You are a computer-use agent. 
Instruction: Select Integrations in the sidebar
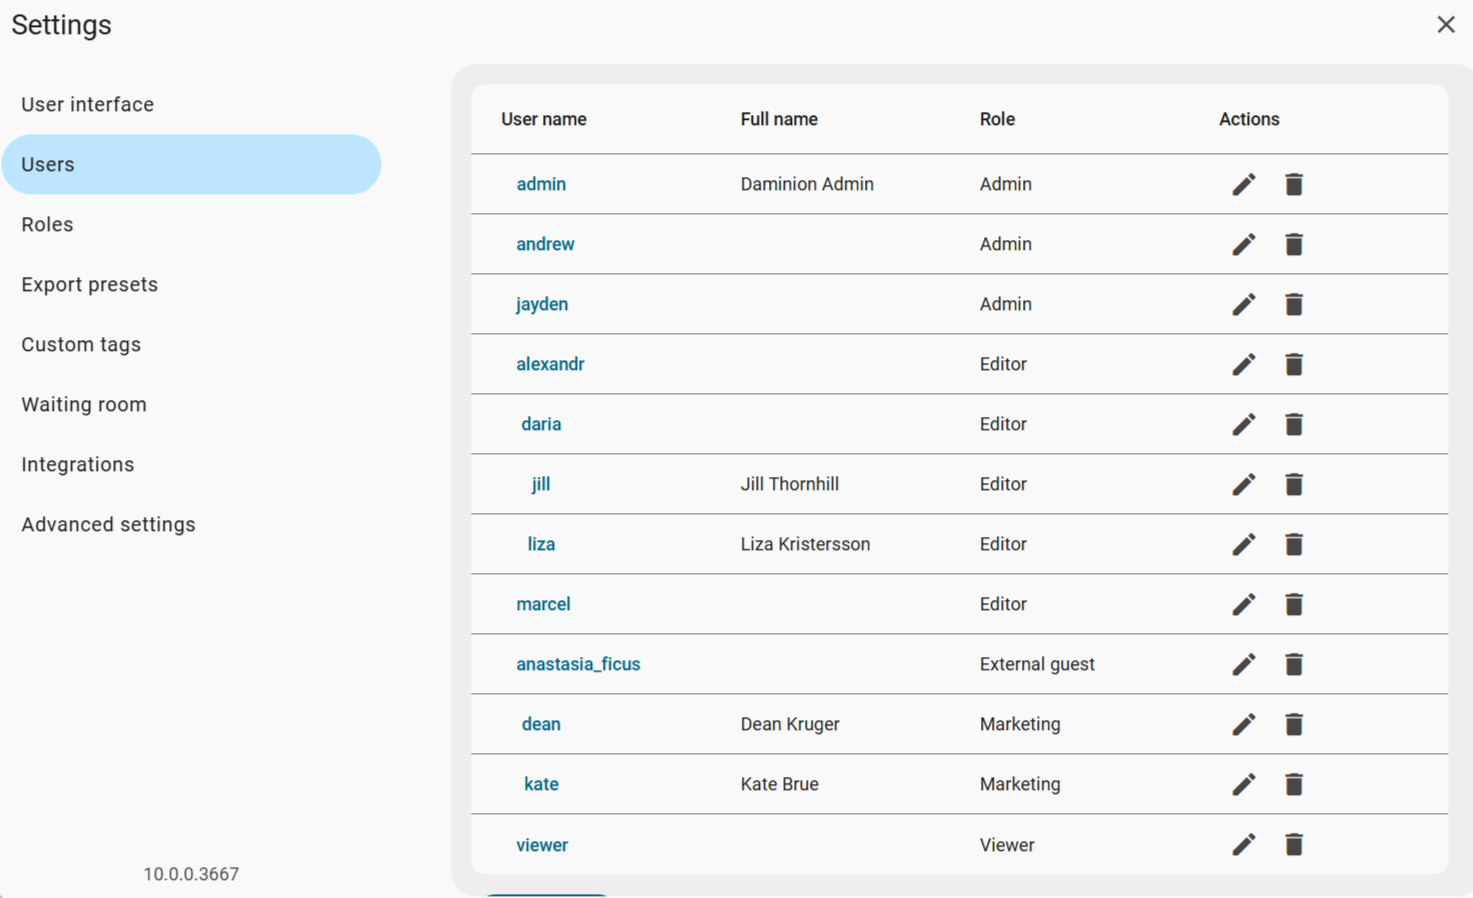(x=78, y=464)
